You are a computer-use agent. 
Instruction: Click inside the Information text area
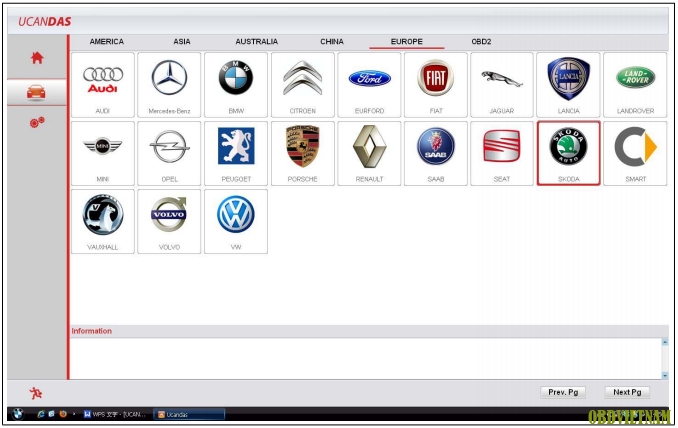pyautogui.click(x=366, y=359)
